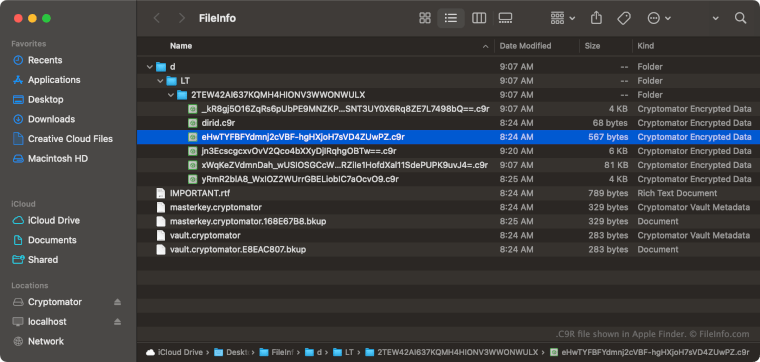This screenshot has width=760, height=362.
Task: Eject the Cryptomator volume
Action: 117,302
